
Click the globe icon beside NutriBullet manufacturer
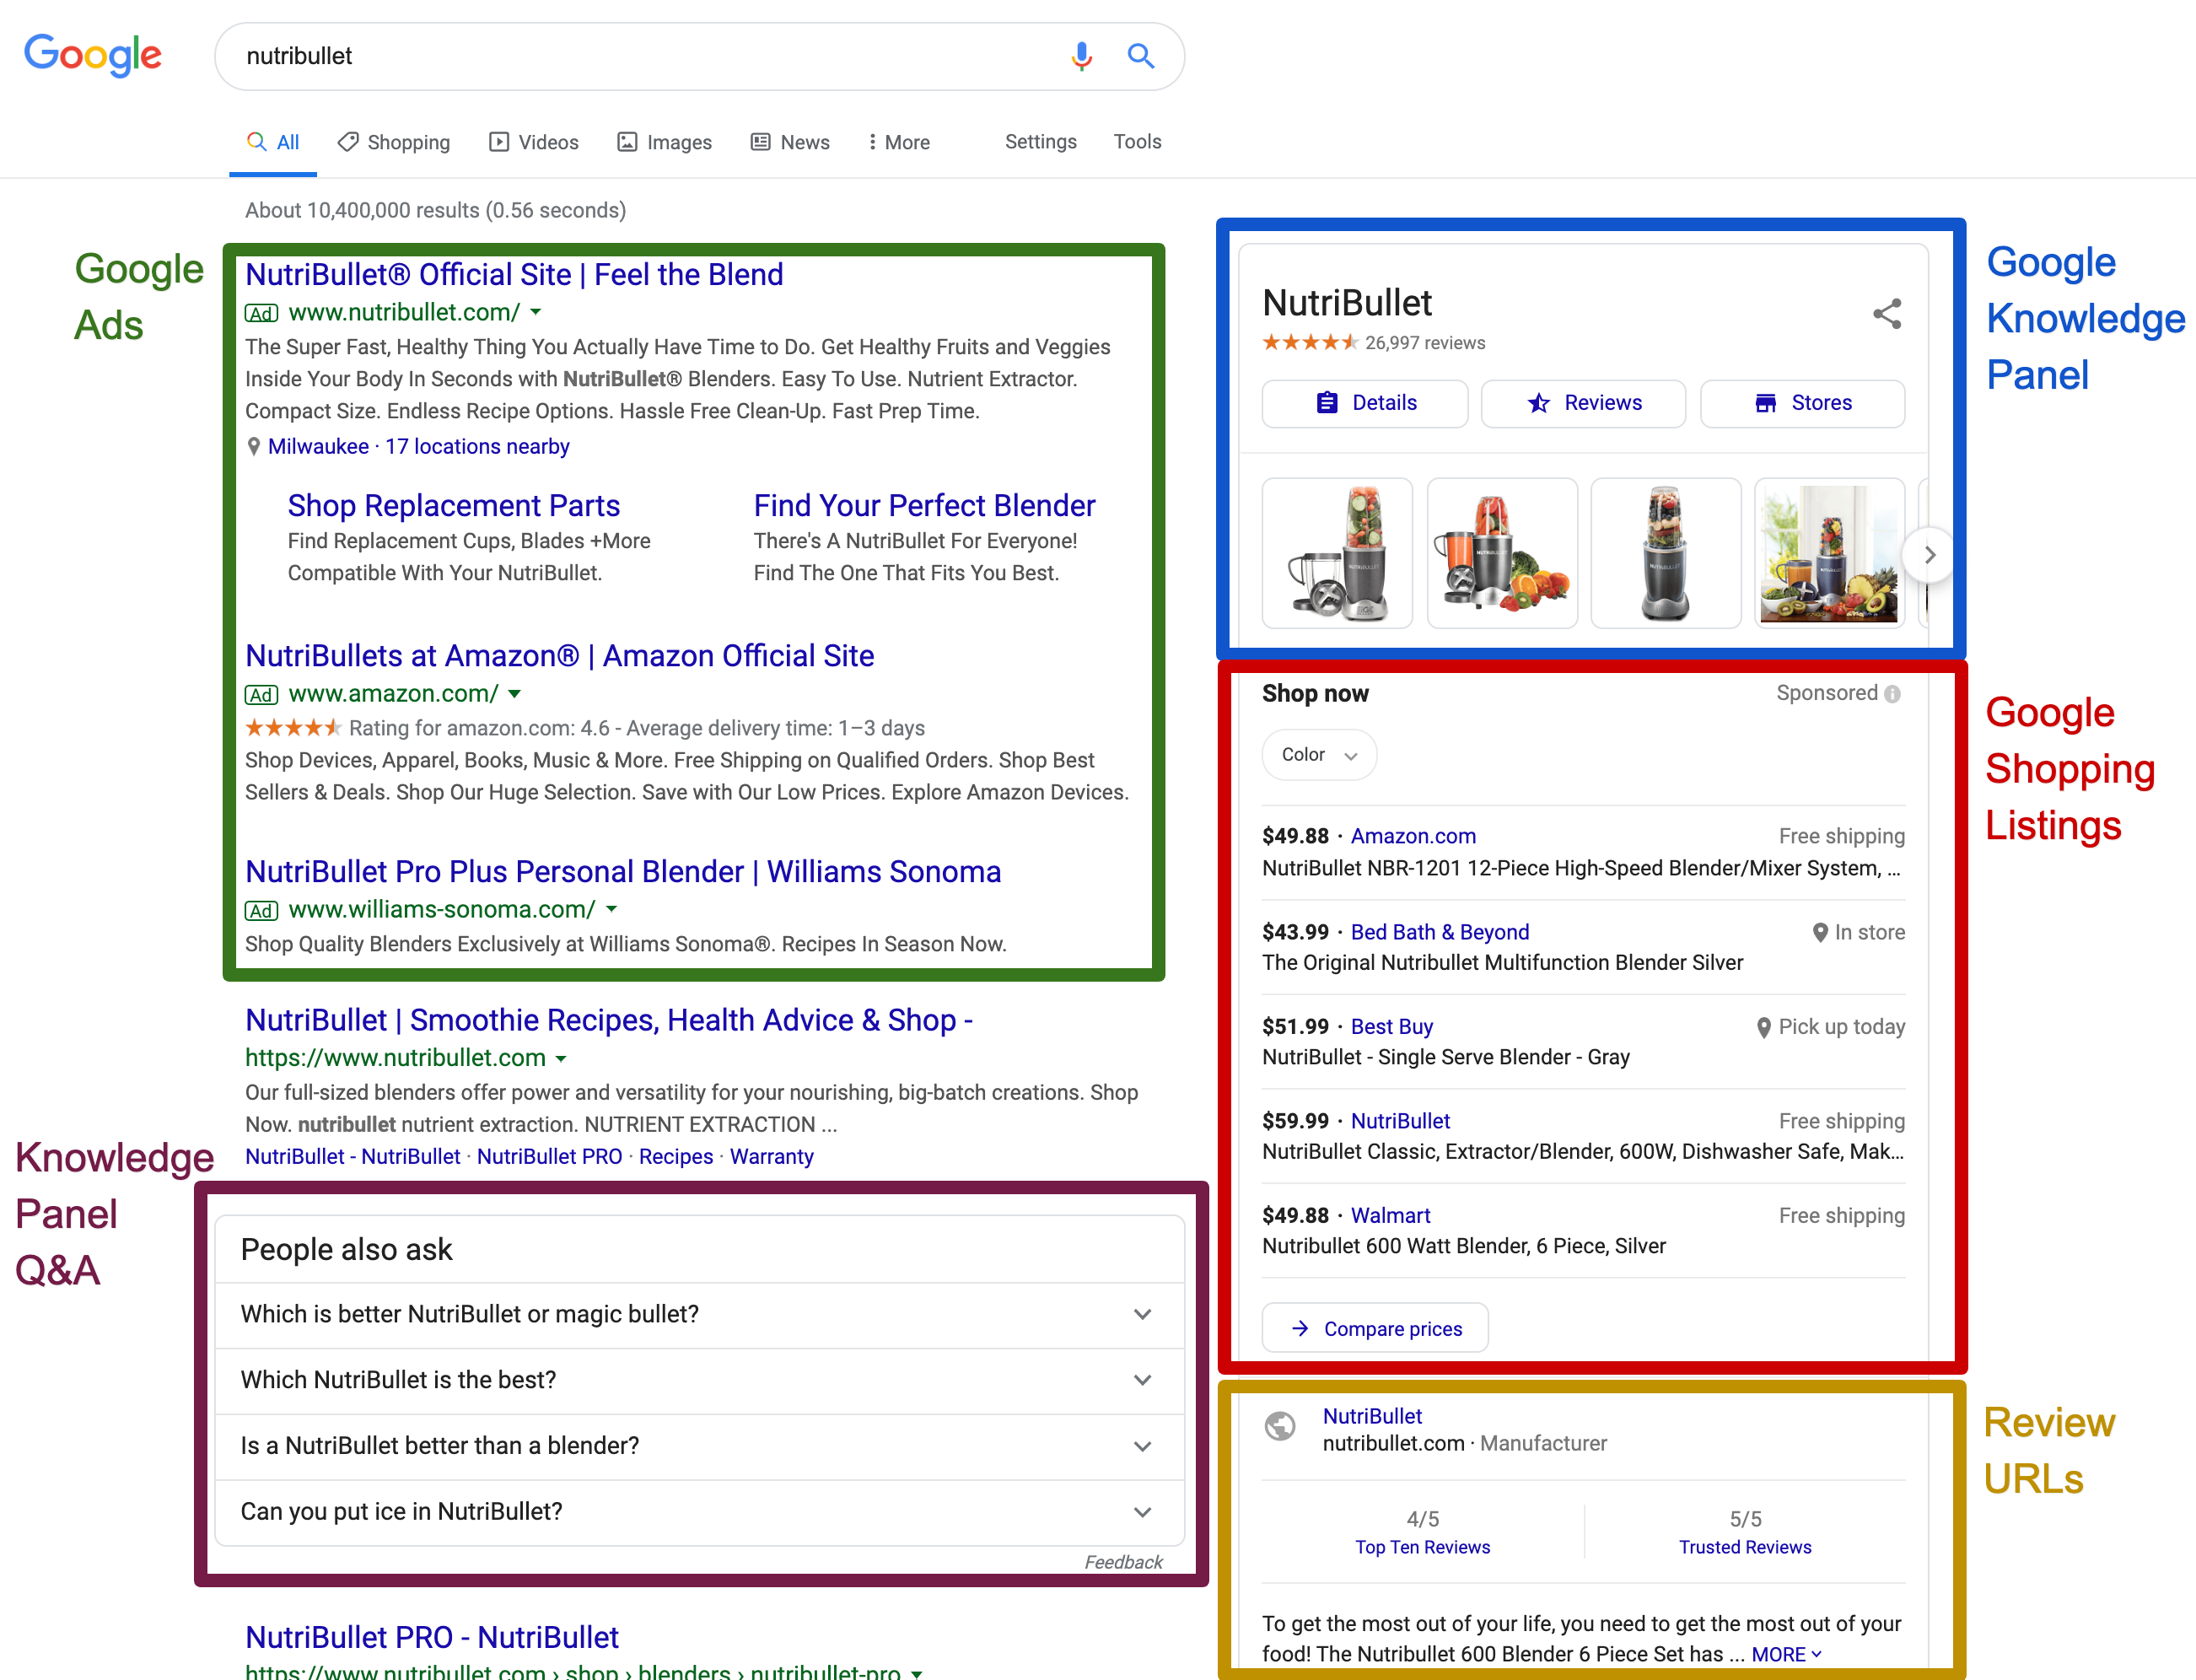1280,1426
